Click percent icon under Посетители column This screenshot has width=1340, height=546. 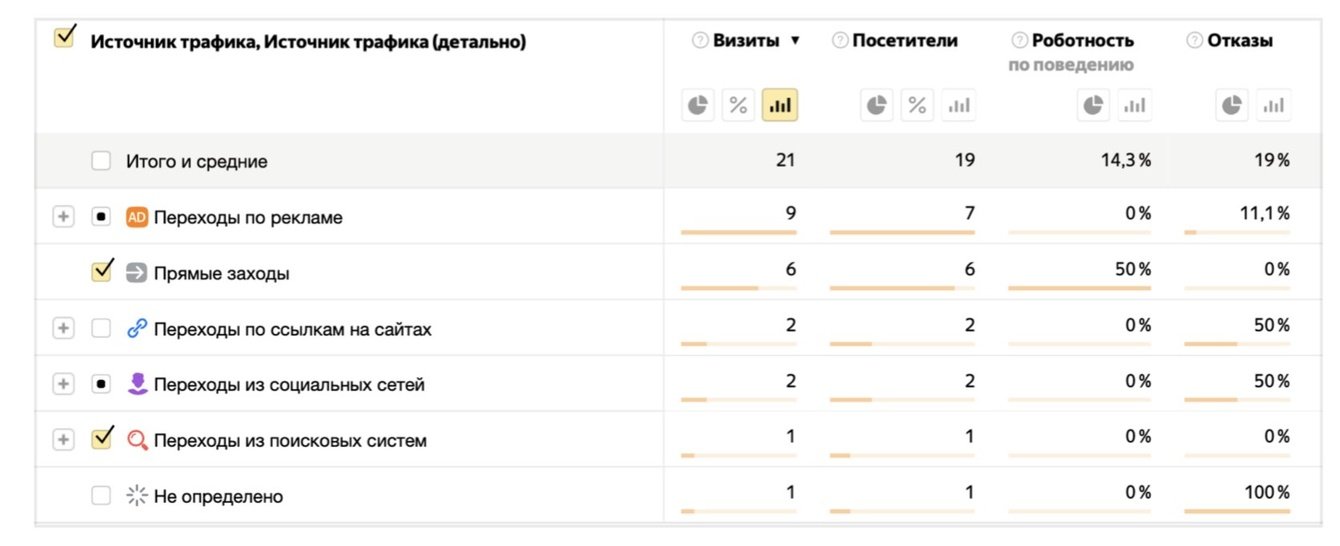tap(917, 105)
